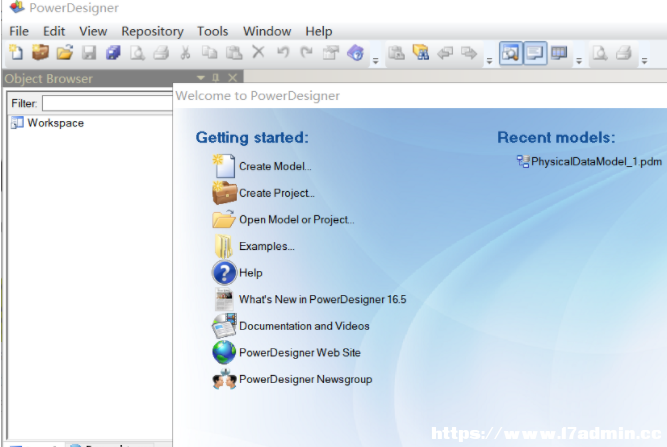Click the Open Model folder icon
The width and height of the screenshot is (667, 447).
click(224, 219)
